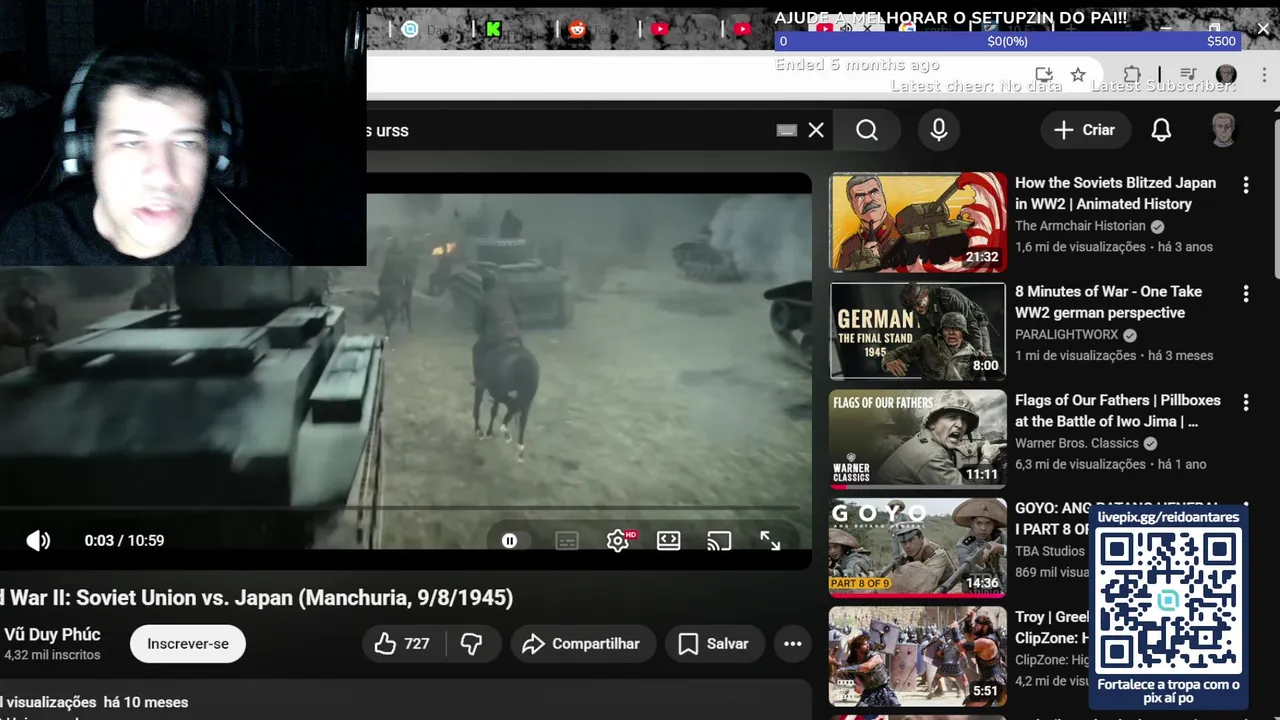Clear the YouTube search box with X

pyautogui.click(x=816, y=130)
